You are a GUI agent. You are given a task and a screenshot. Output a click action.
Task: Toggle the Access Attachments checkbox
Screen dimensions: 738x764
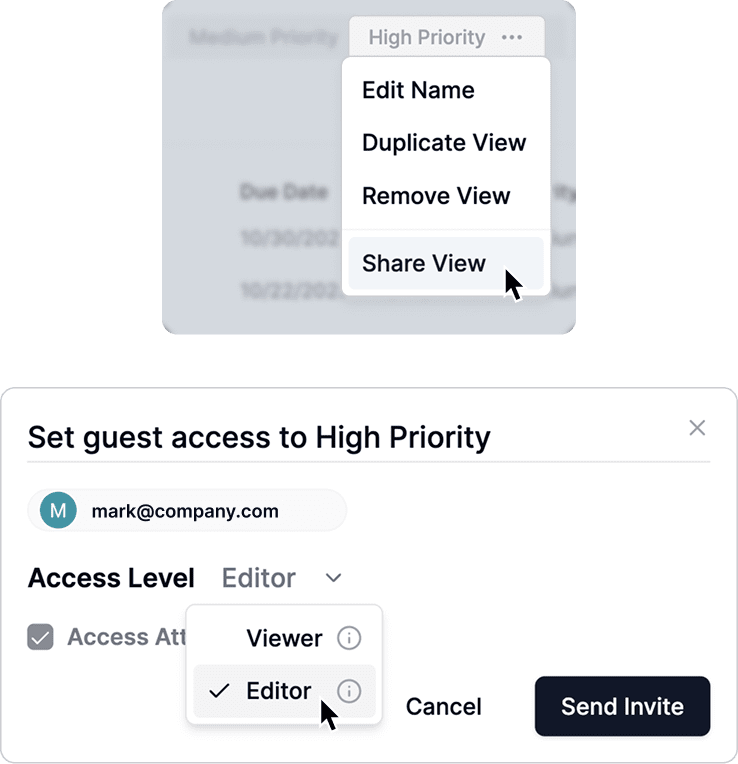pyautogui.click(x=40, y=637)
